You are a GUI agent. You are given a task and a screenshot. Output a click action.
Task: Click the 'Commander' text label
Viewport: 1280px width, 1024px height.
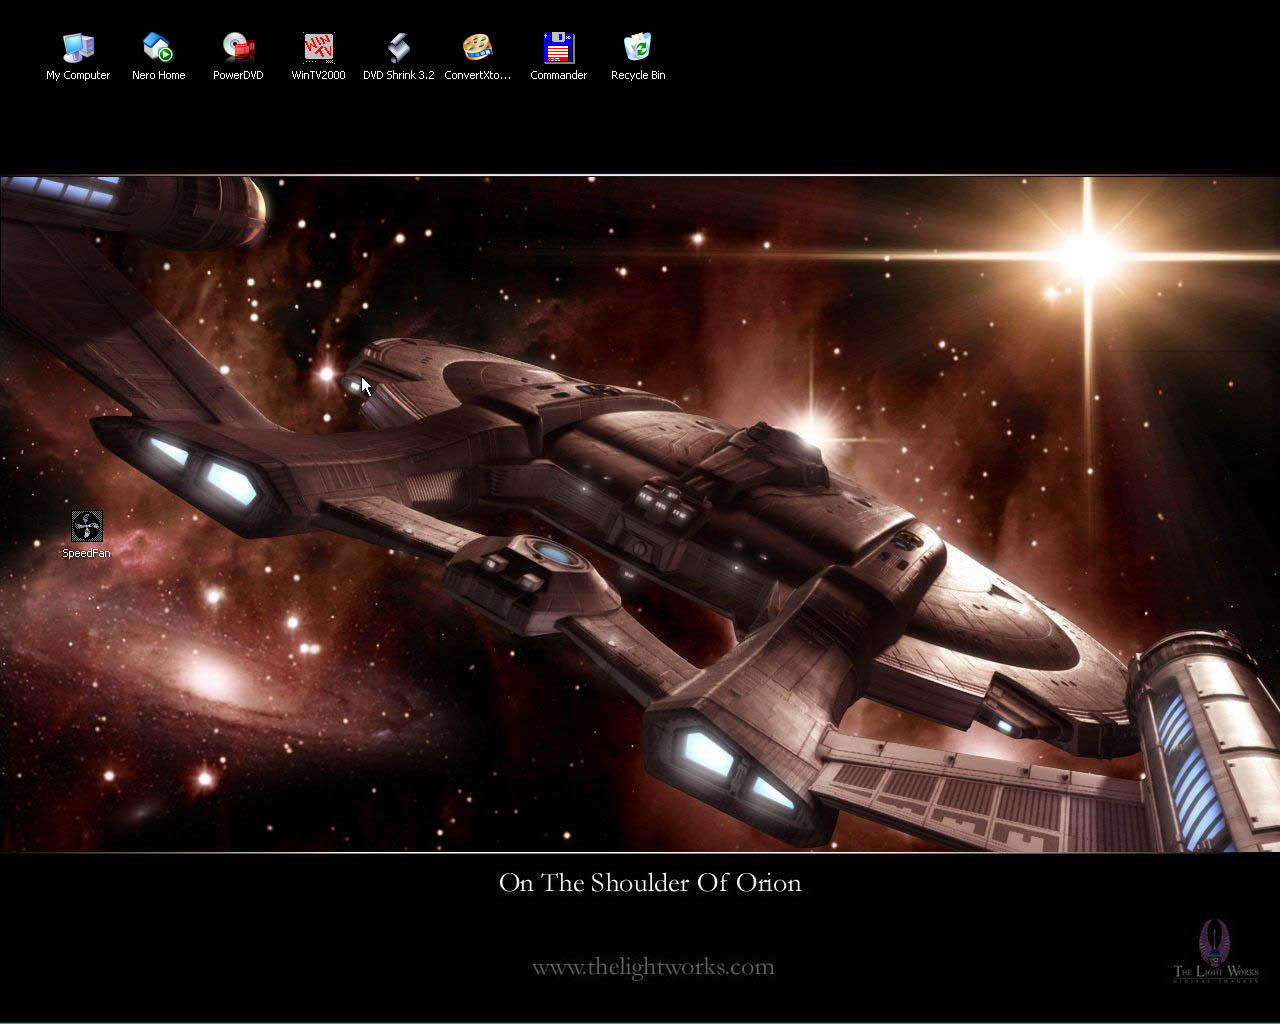coord(558,75)
